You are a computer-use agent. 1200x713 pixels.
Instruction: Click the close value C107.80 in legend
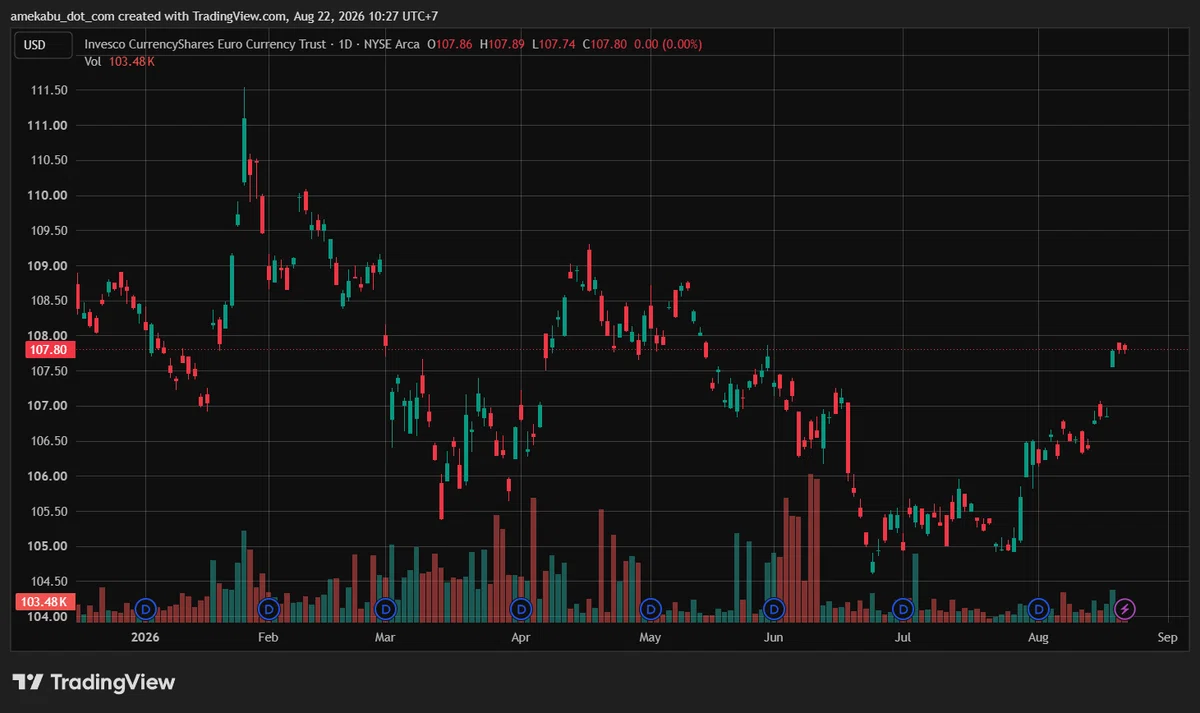tap(605, 44)
